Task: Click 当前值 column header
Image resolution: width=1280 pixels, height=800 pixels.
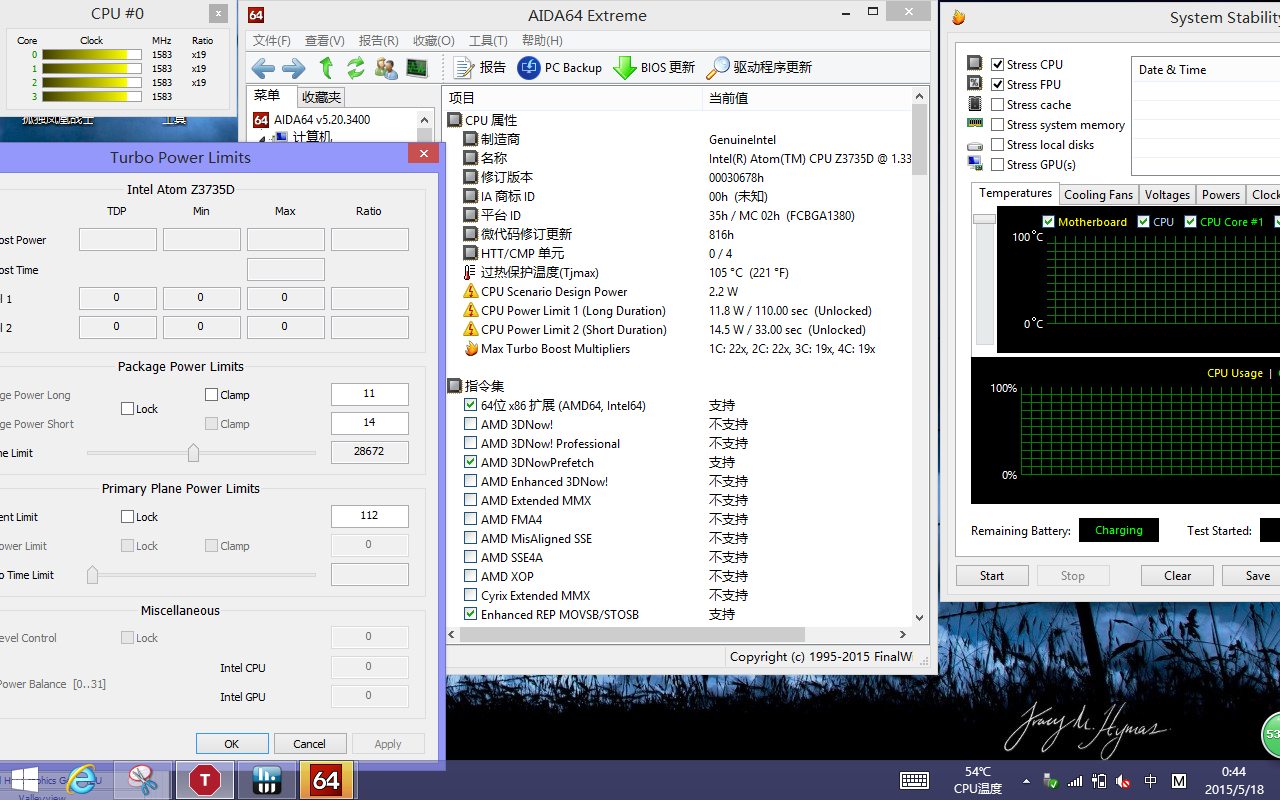Action: click(x=728, y=98)
